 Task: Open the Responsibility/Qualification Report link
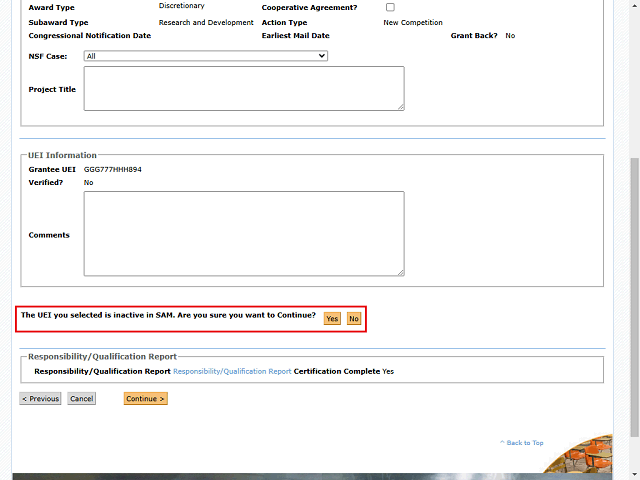coord(232,371)
